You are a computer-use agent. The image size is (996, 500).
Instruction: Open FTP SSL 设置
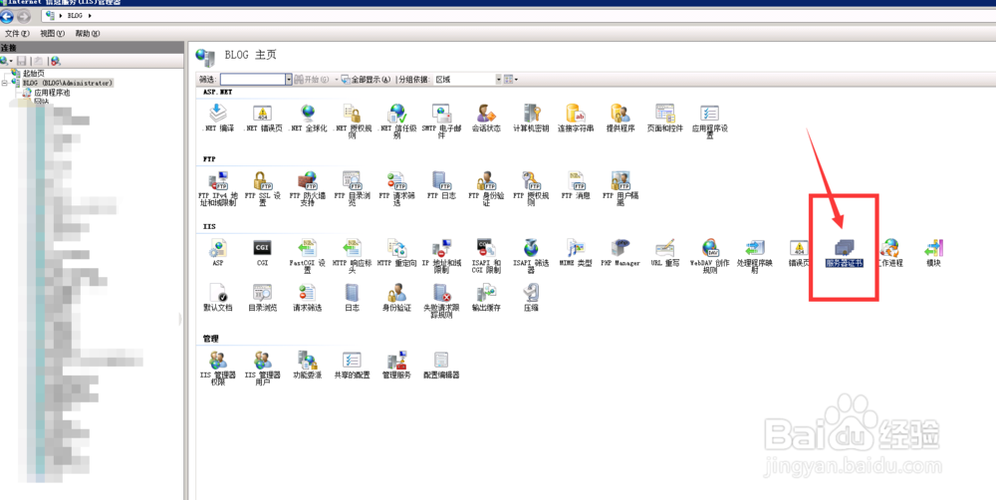click(x=263, y=189)
